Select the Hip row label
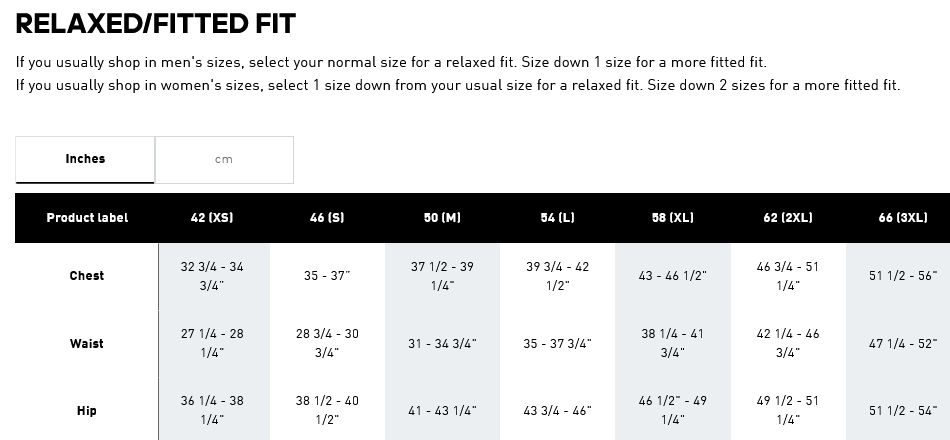The height and width of the screenshot is (440, 950). 87,411
